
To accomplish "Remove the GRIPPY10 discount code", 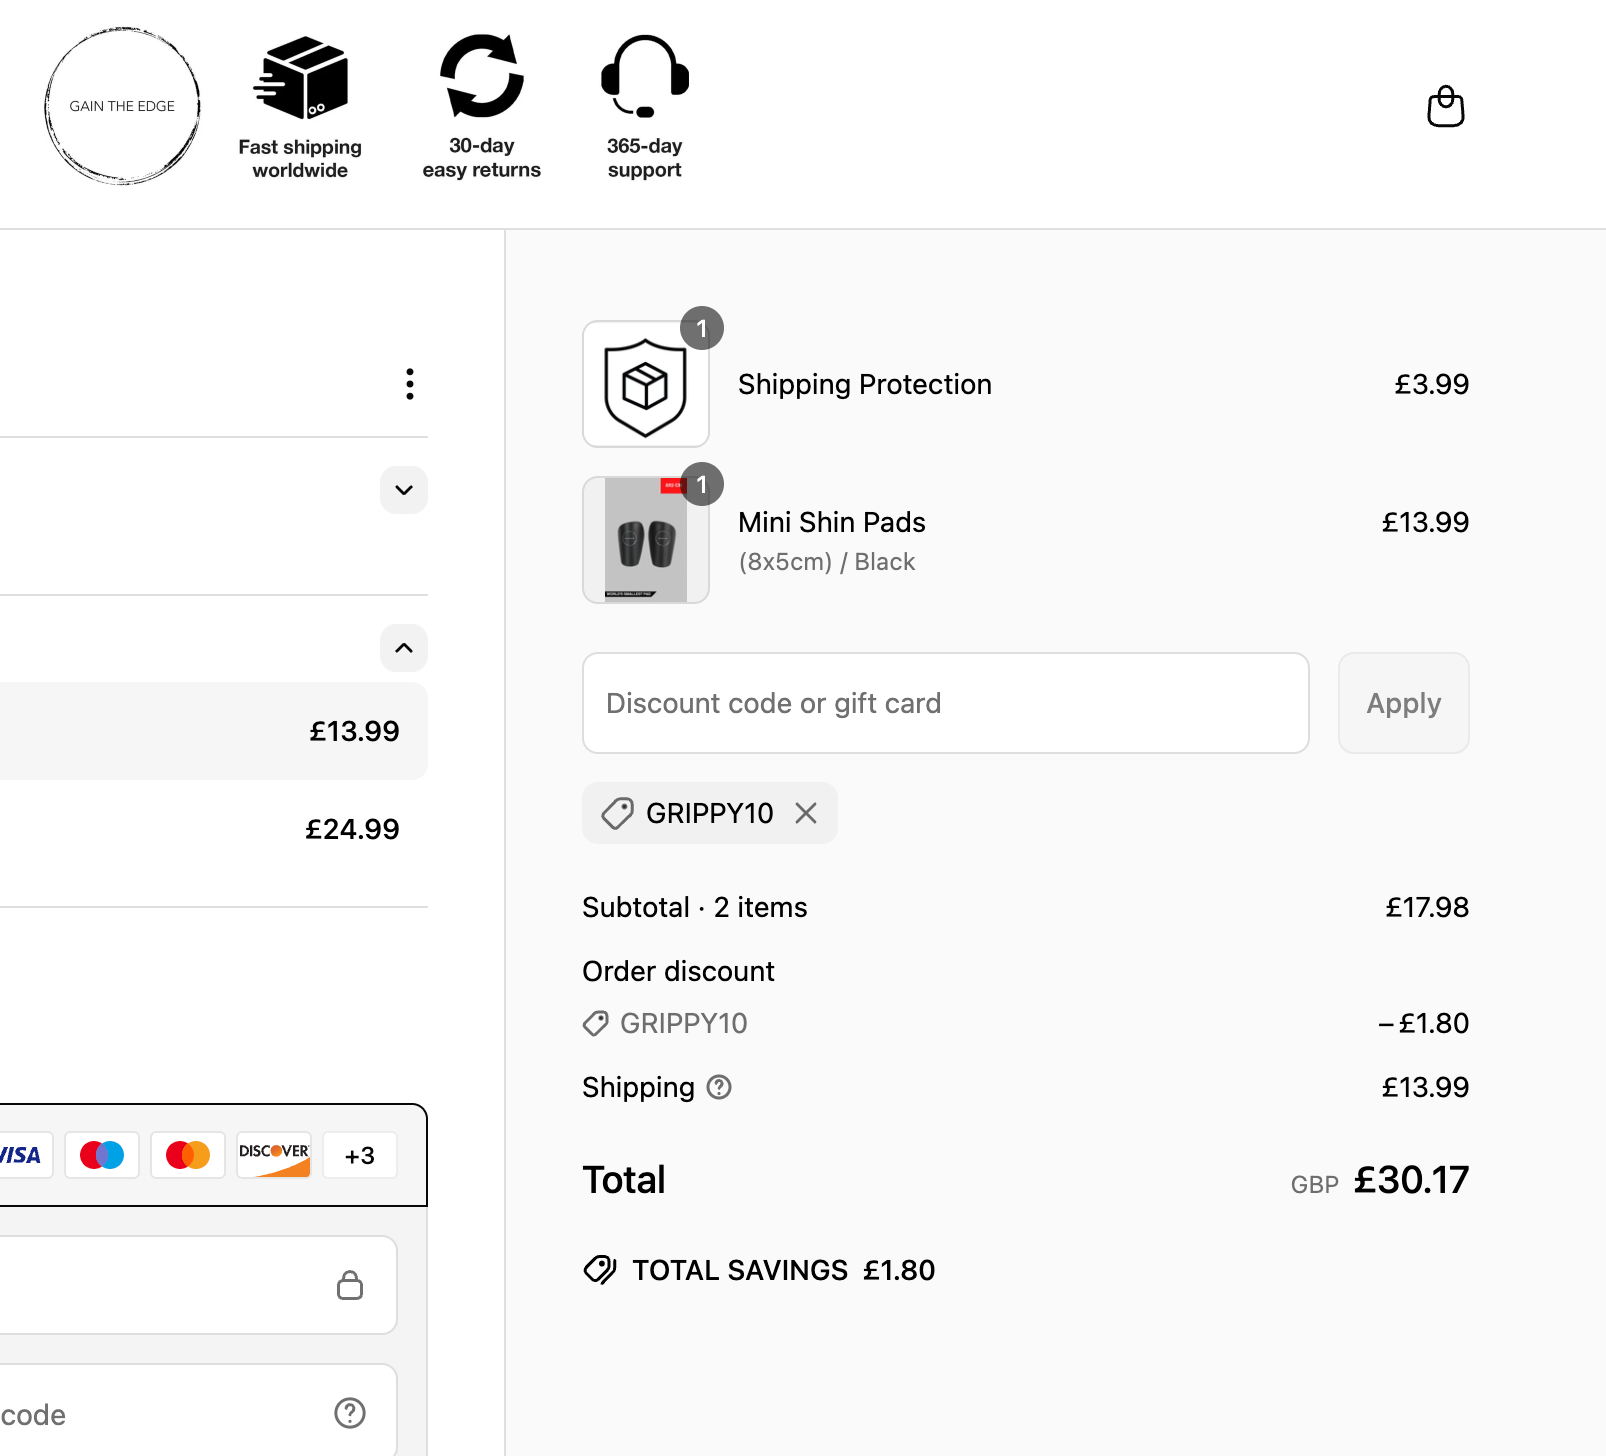I will [x=806, y=813].
